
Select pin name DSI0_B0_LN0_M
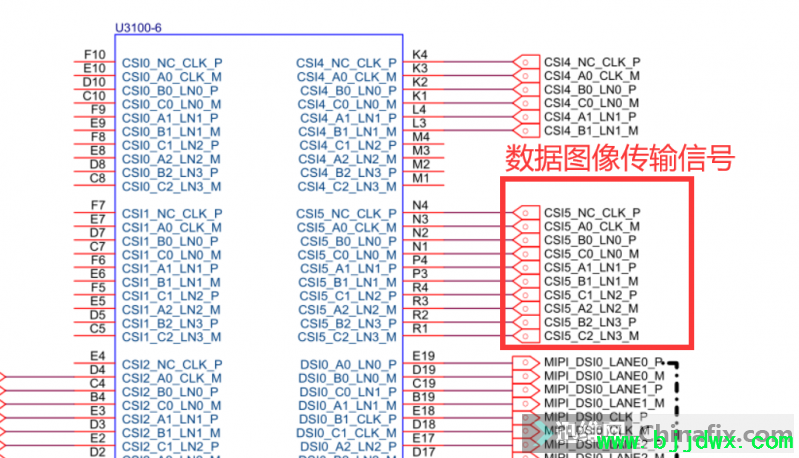[x=348, y=379]
